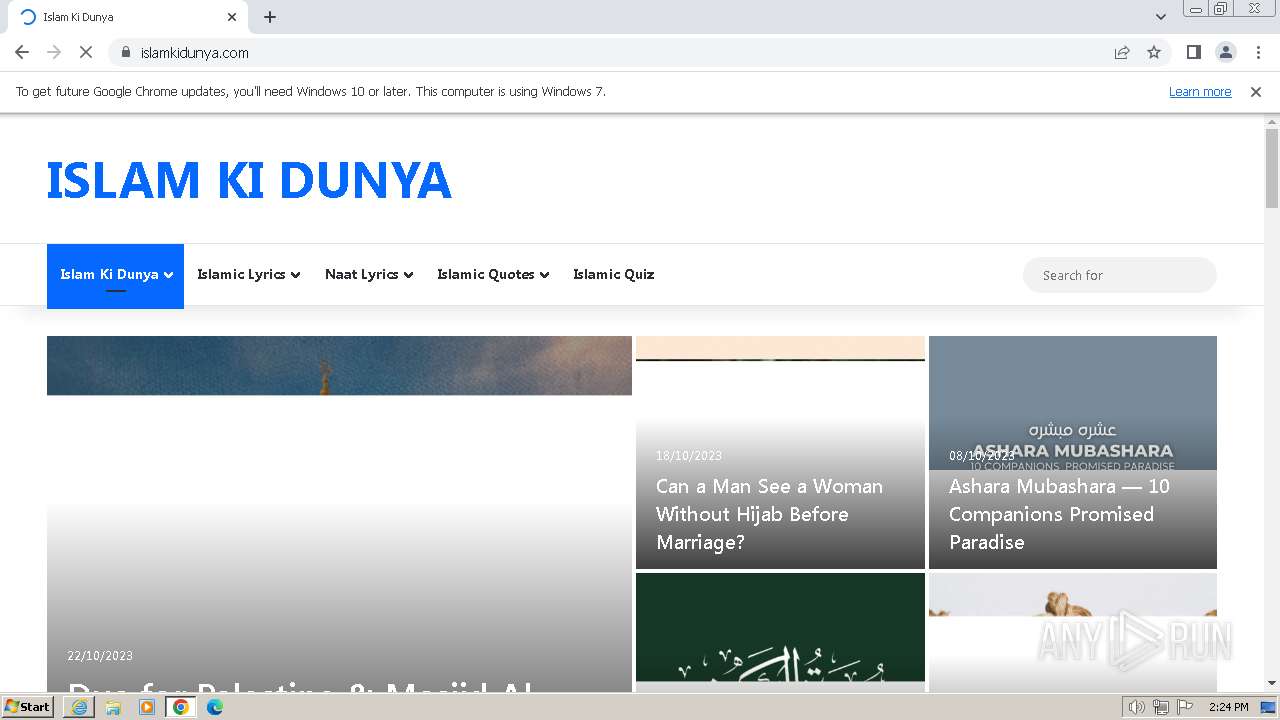
Task: Open the Chrome three-dot menu
Action: pos(1258,52)
